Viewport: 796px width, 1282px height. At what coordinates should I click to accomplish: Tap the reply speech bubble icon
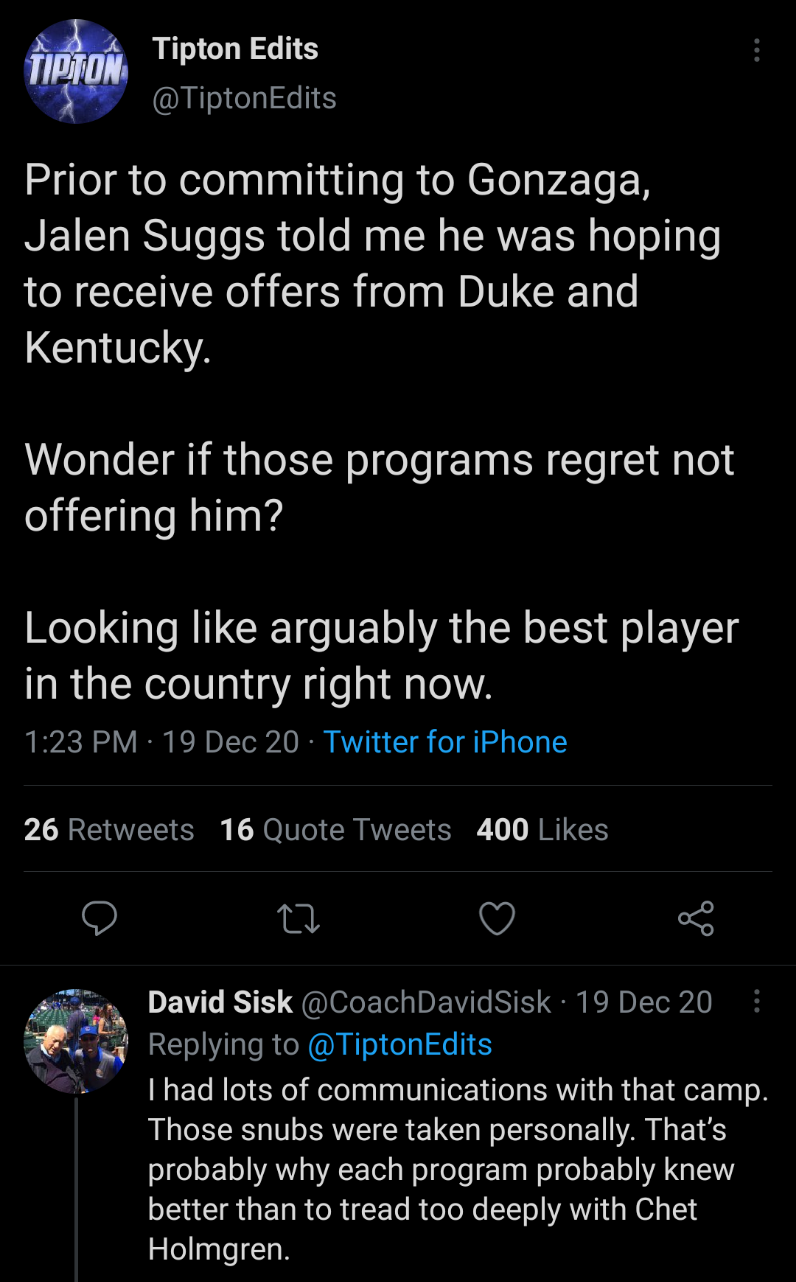coord(100,918)
